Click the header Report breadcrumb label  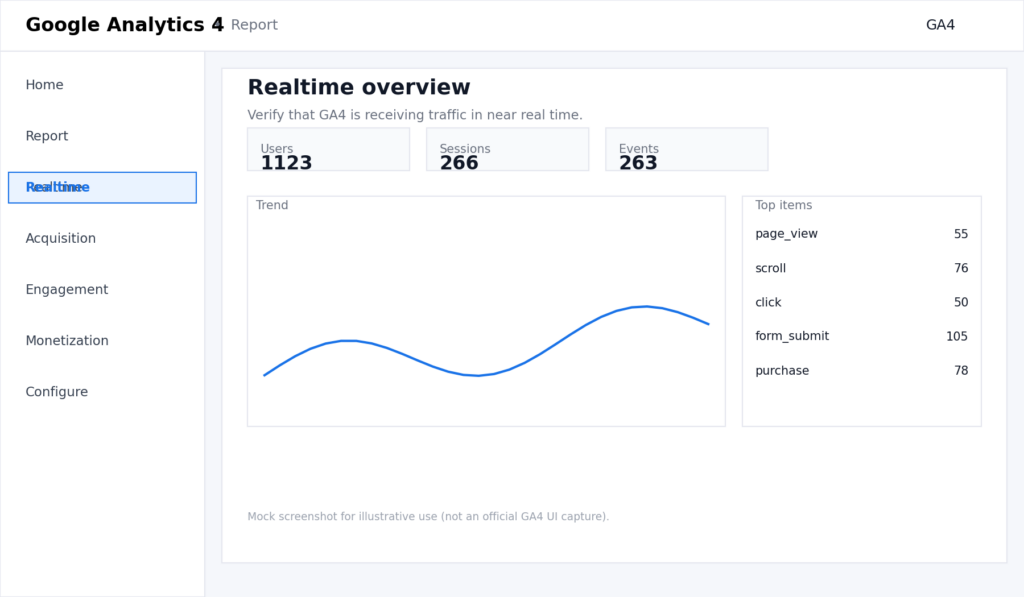coord(254,25)
